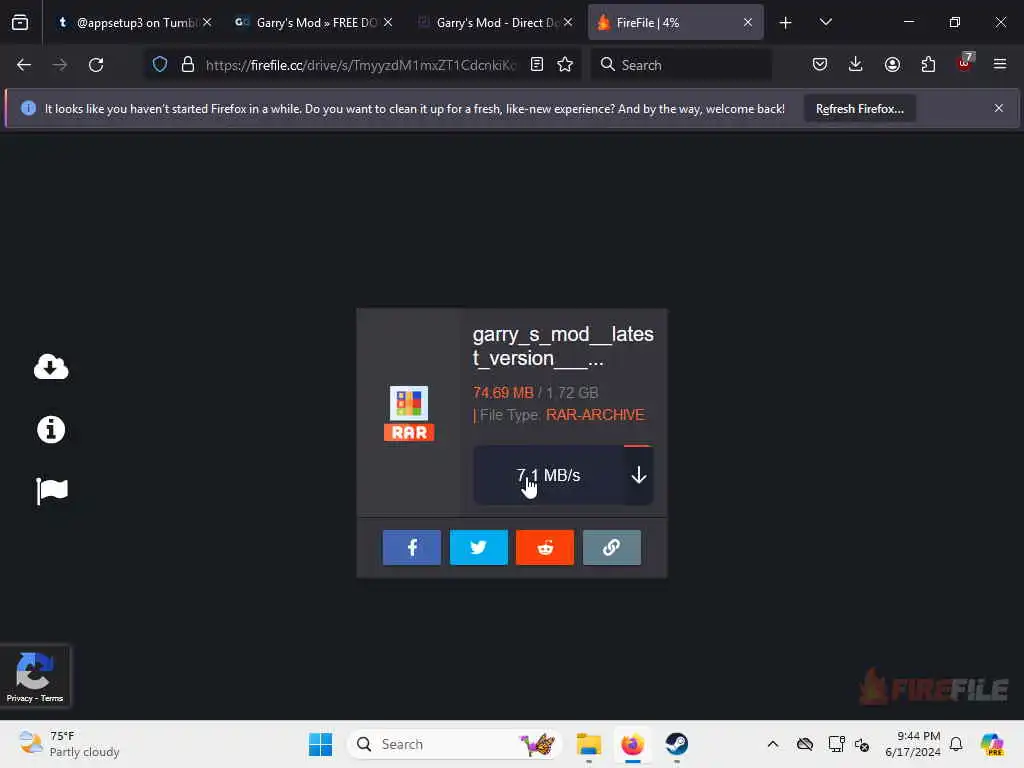1024x768 pixels.
Task: Reload the current page
Action: click(96, 65)
